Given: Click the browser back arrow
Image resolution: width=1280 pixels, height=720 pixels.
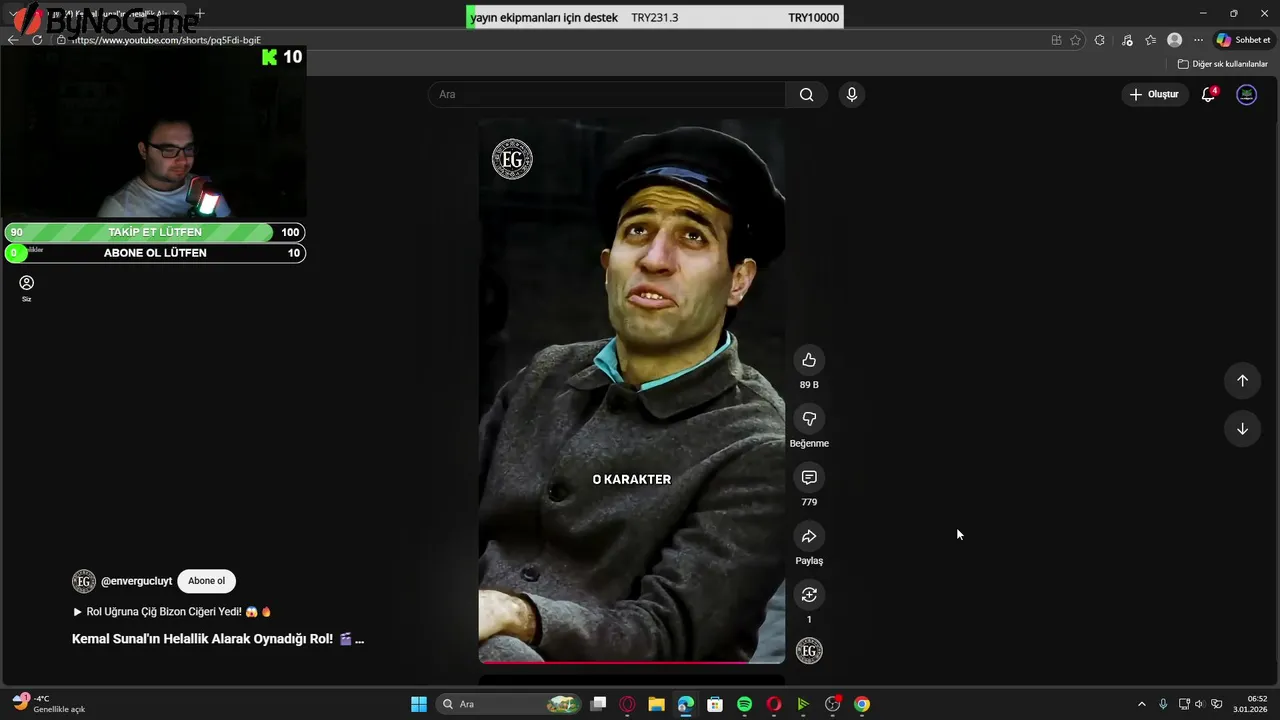Looking at the screenshot, I should [13, 40].
